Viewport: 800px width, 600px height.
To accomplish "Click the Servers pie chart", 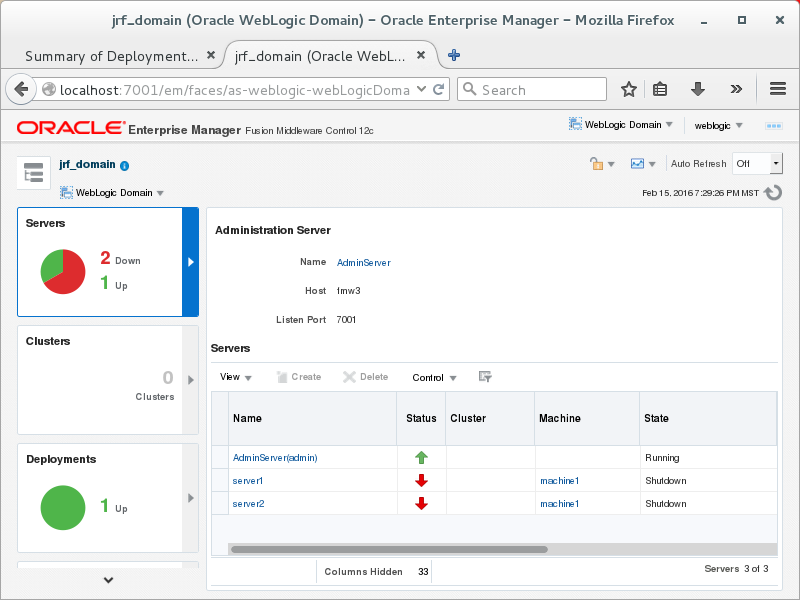I will (63, 271).
